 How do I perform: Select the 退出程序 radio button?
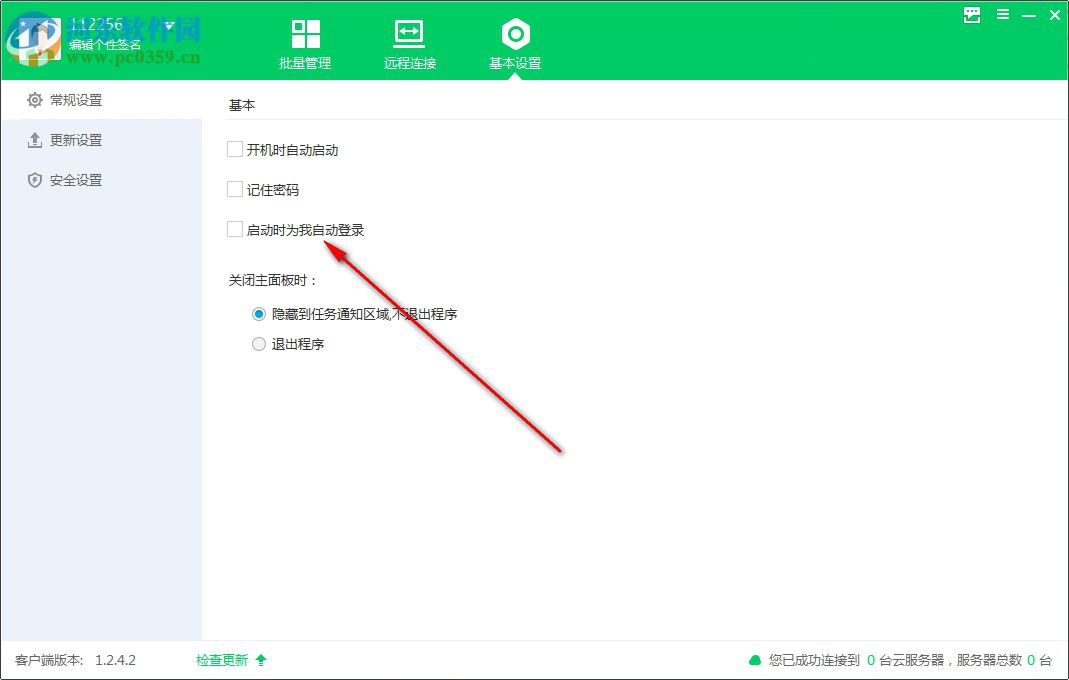tap(258, 343)
